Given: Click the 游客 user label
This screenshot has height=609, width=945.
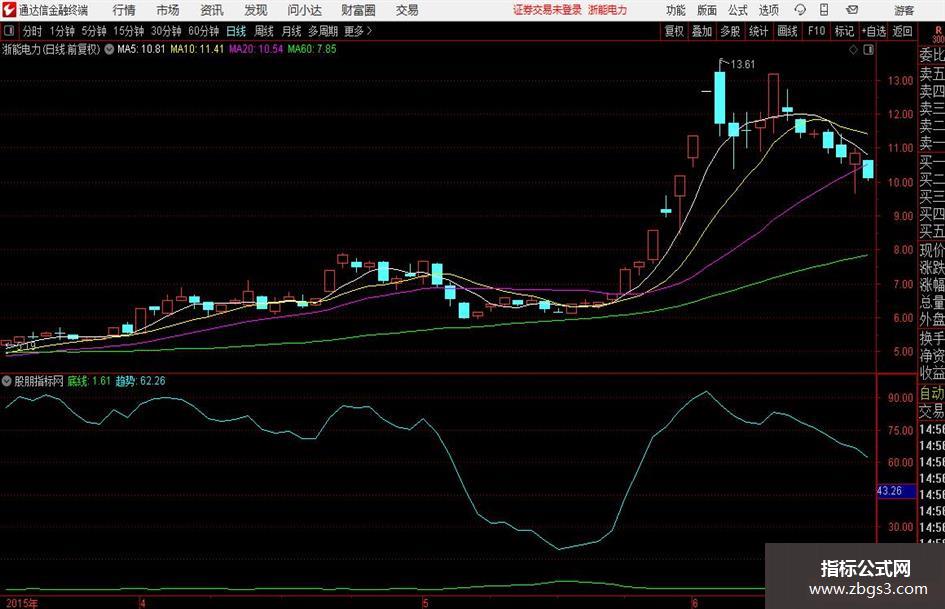Looking at the screenshot, I should pos(903,10).
